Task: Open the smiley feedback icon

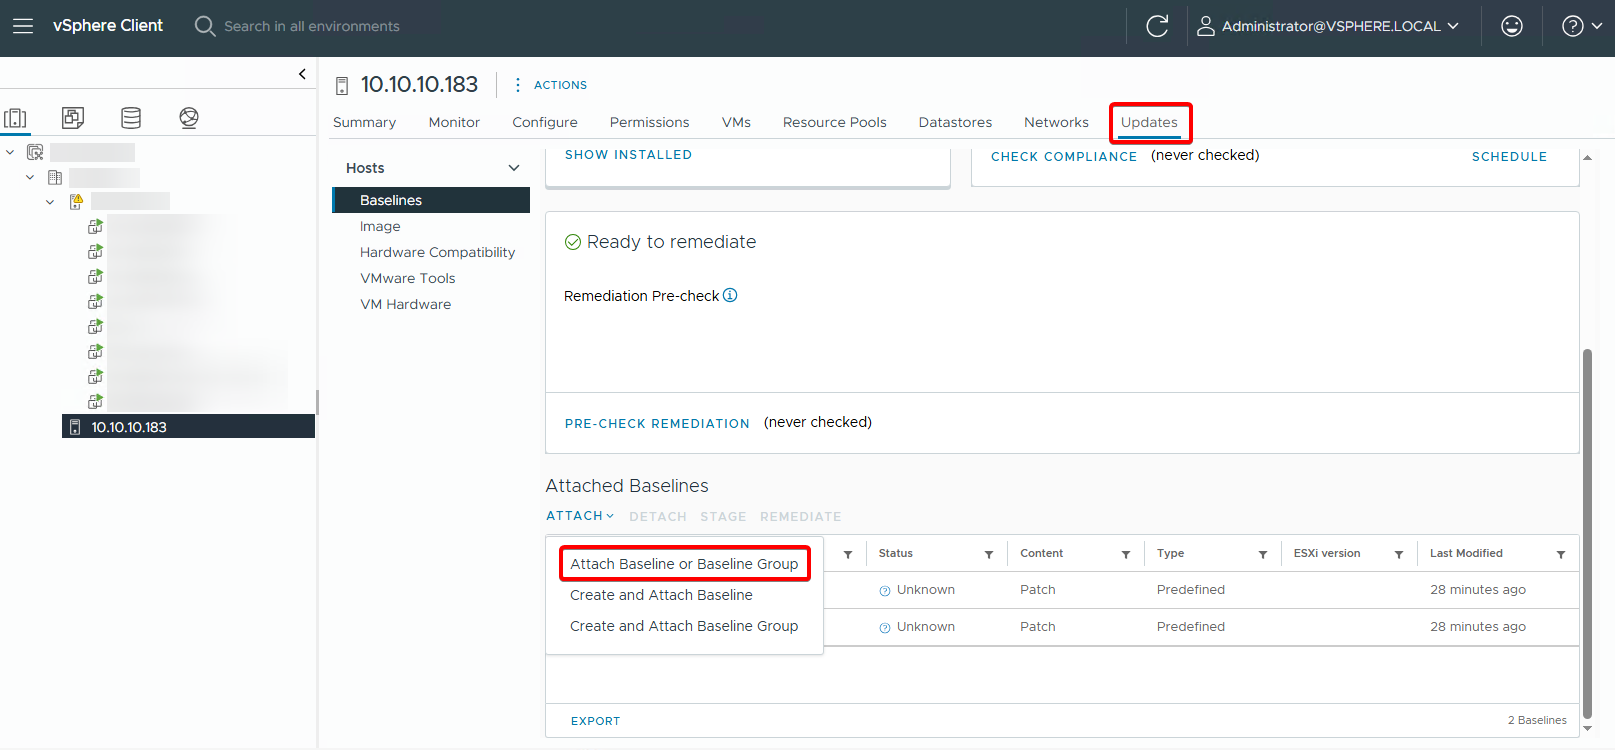Action: (1511, 26)
